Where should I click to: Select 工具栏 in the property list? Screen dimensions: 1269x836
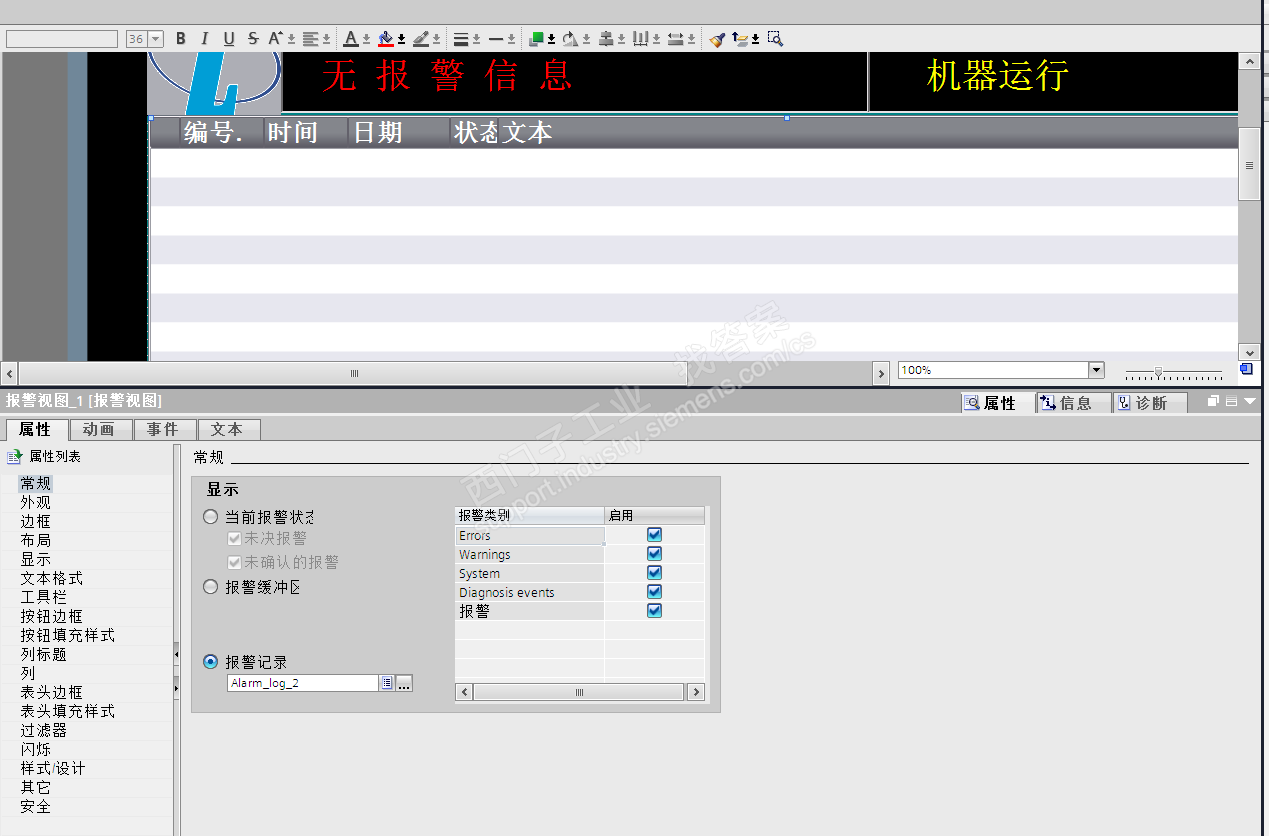point(43,597)
